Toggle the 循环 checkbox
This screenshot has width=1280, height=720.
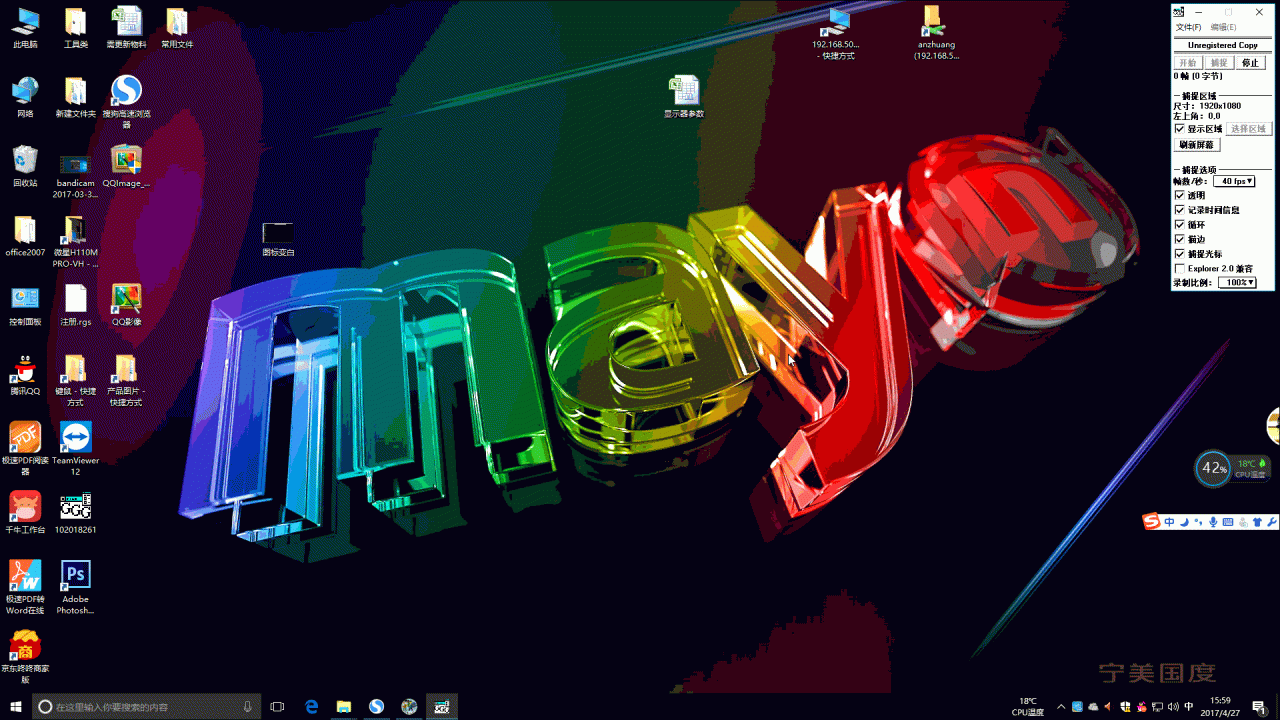pos(1179,225)
